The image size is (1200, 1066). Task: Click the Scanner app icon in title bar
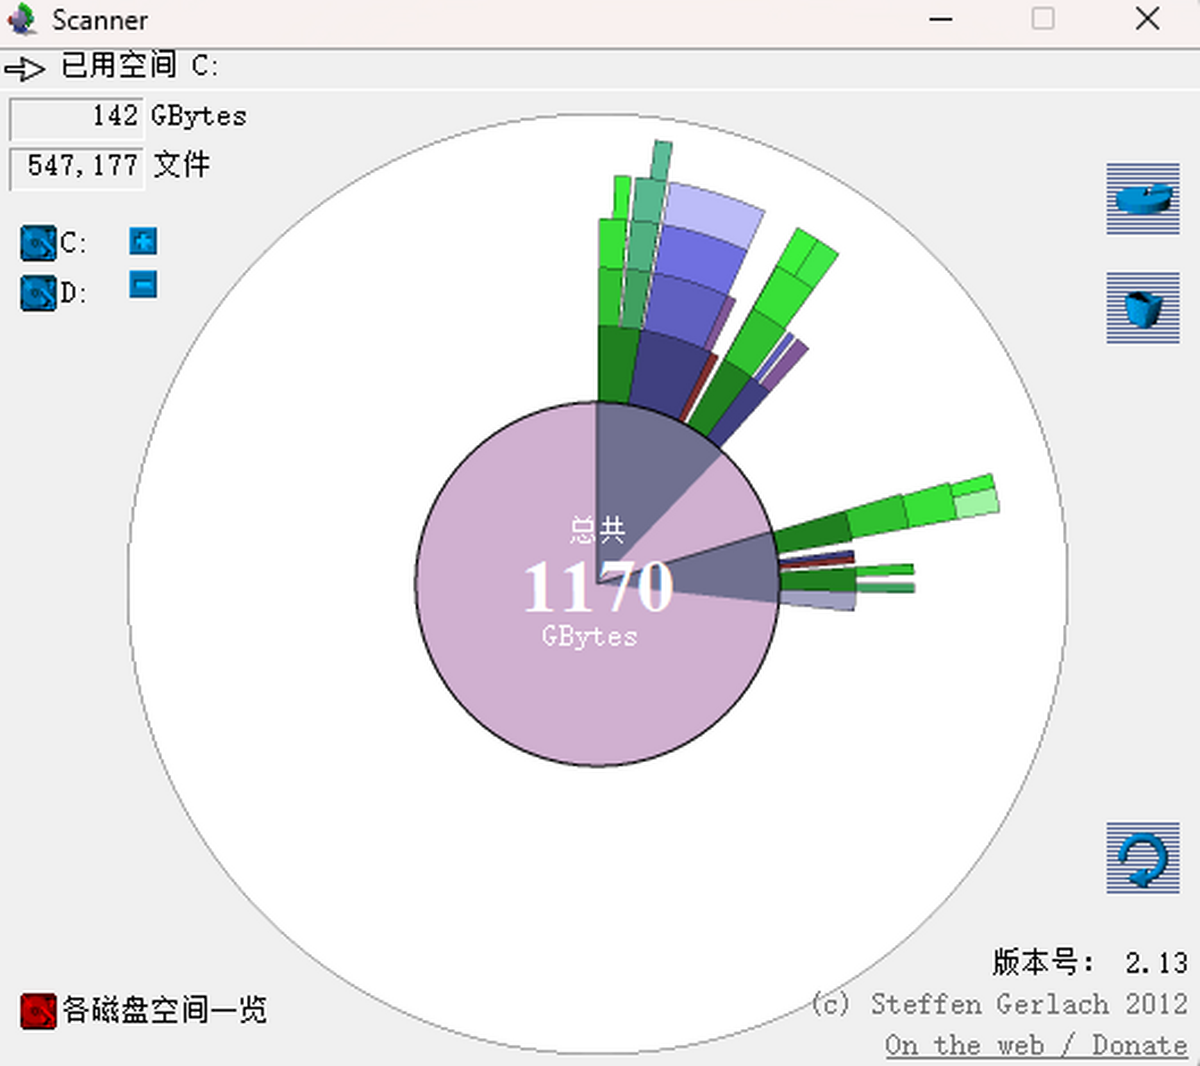(22, 19)
